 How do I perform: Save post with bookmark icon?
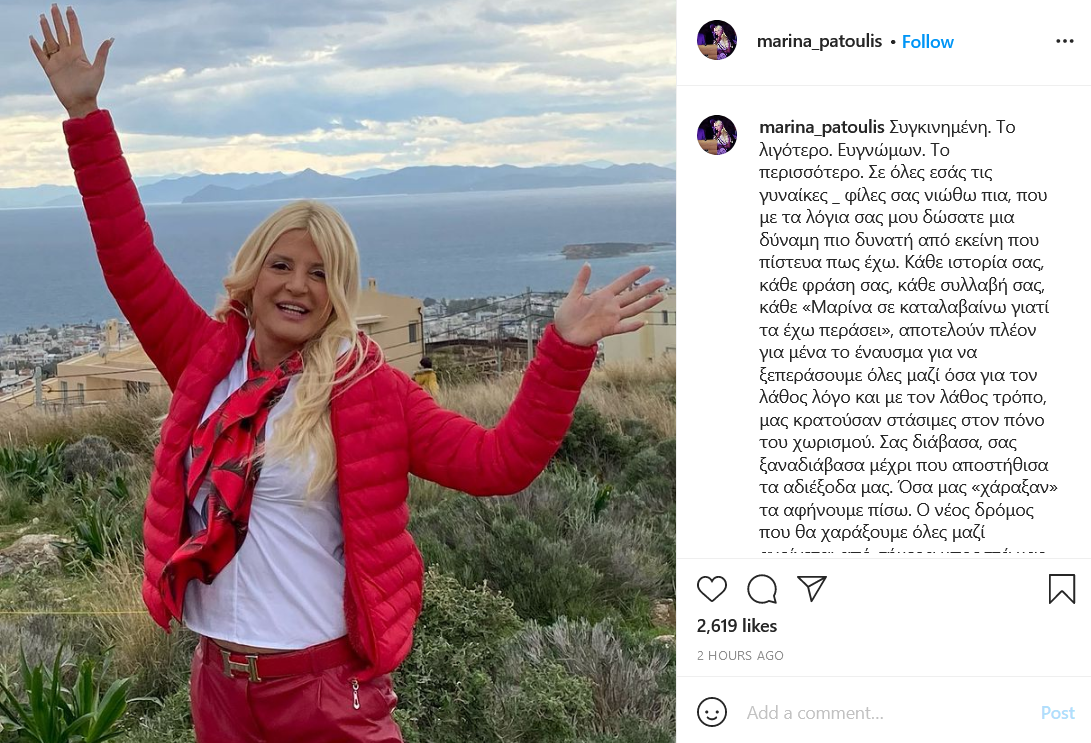tap(1062, 589)
